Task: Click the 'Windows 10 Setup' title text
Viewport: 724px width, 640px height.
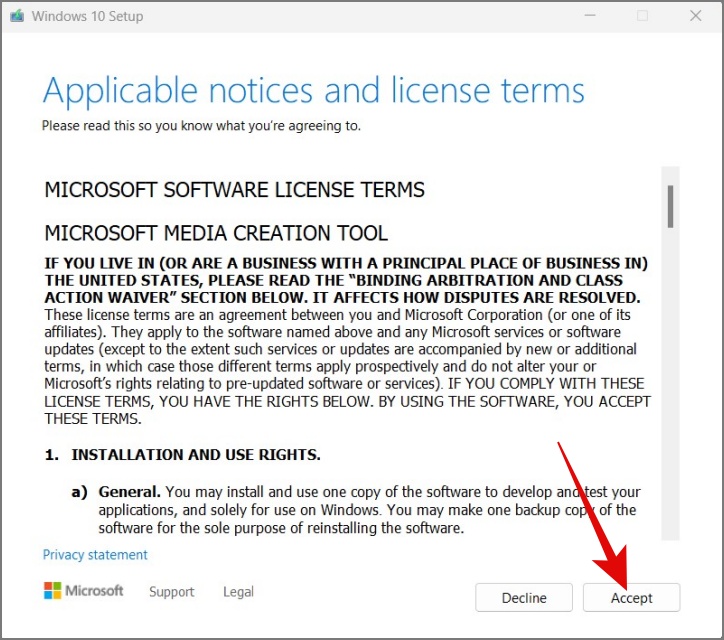Action: click(x=87, y=16)
